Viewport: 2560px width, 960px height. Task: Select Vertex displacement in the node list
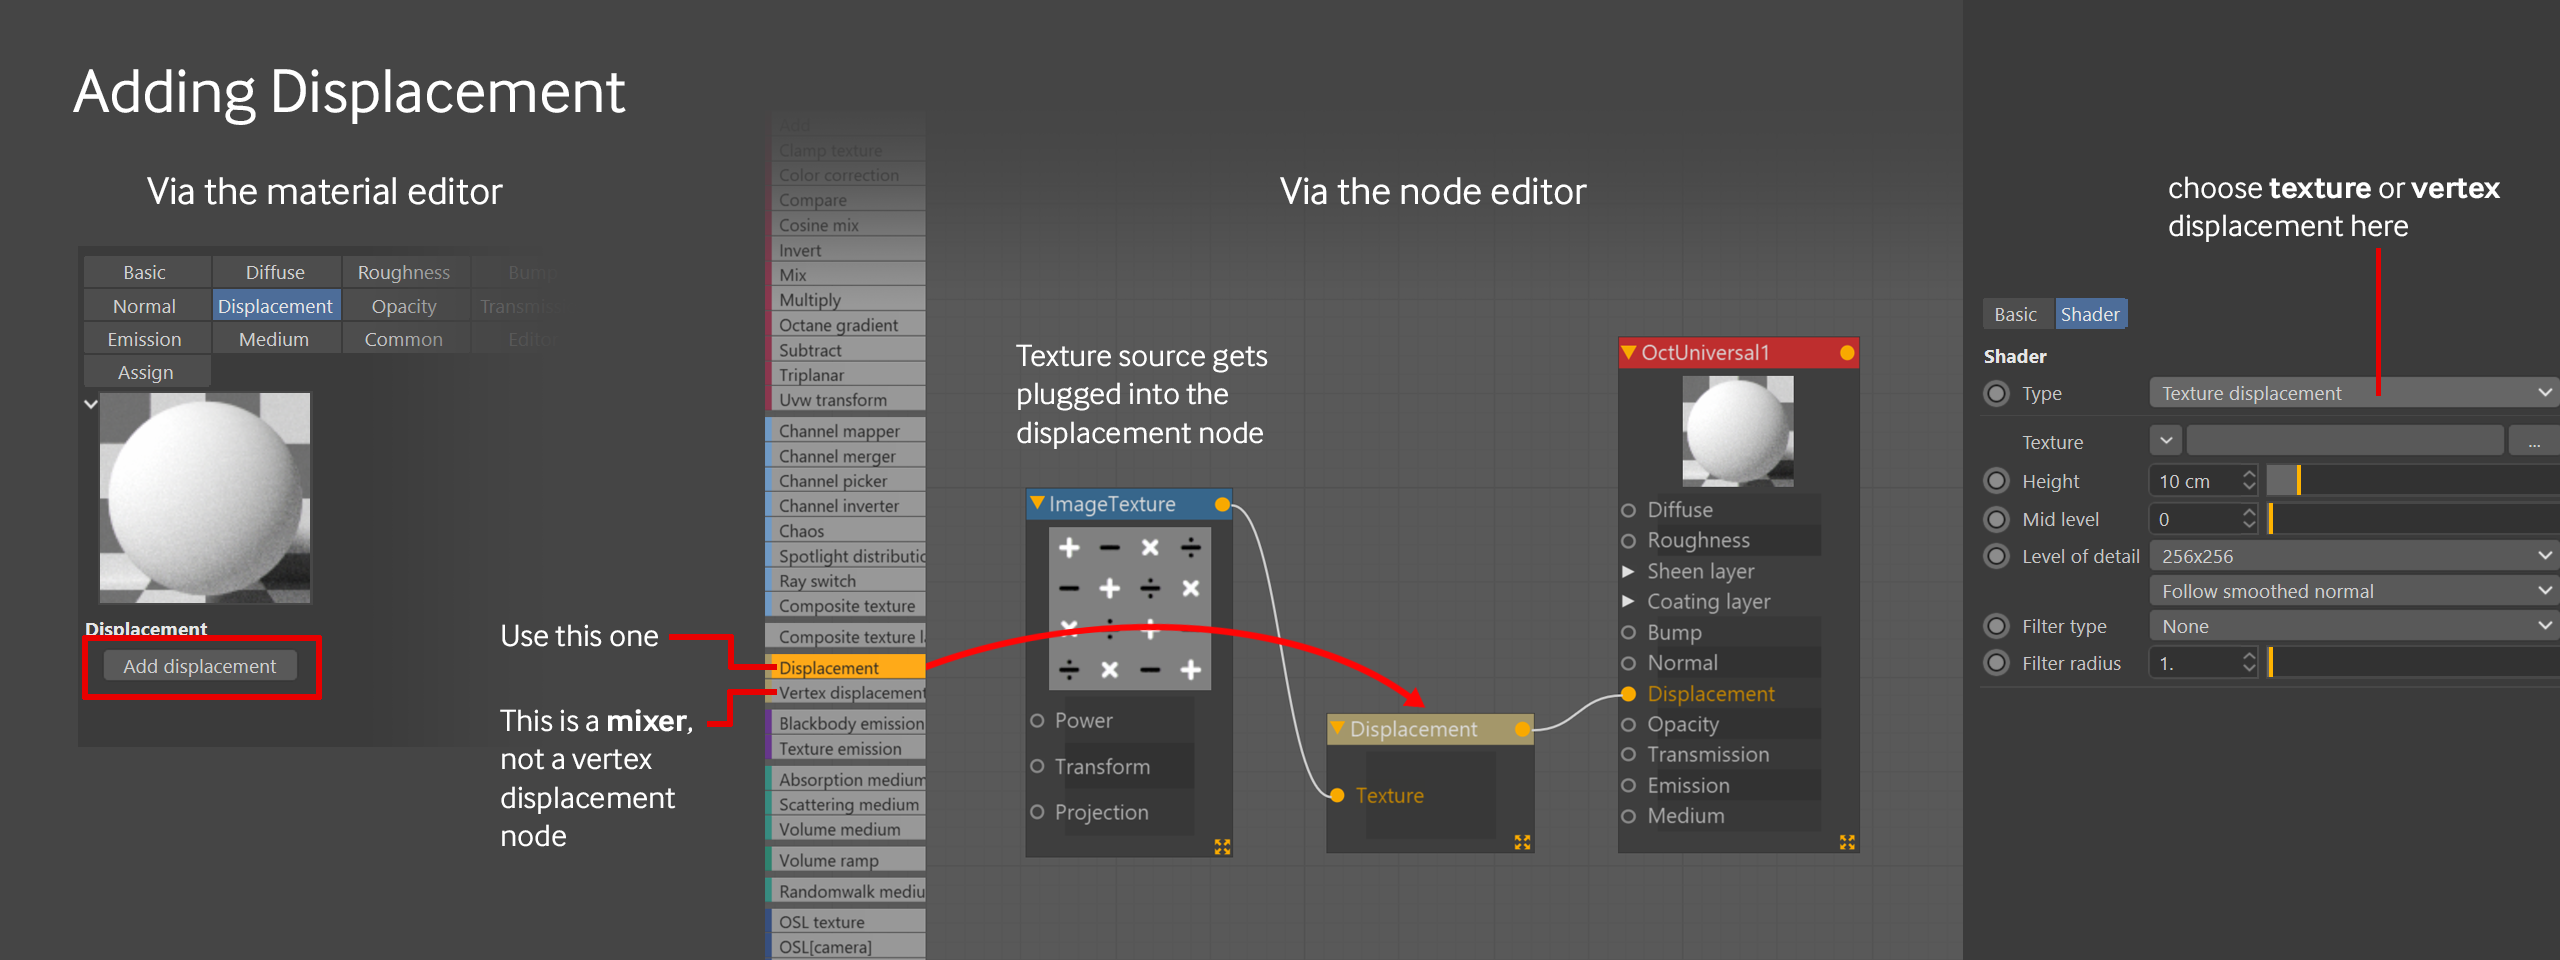[850, 693]
